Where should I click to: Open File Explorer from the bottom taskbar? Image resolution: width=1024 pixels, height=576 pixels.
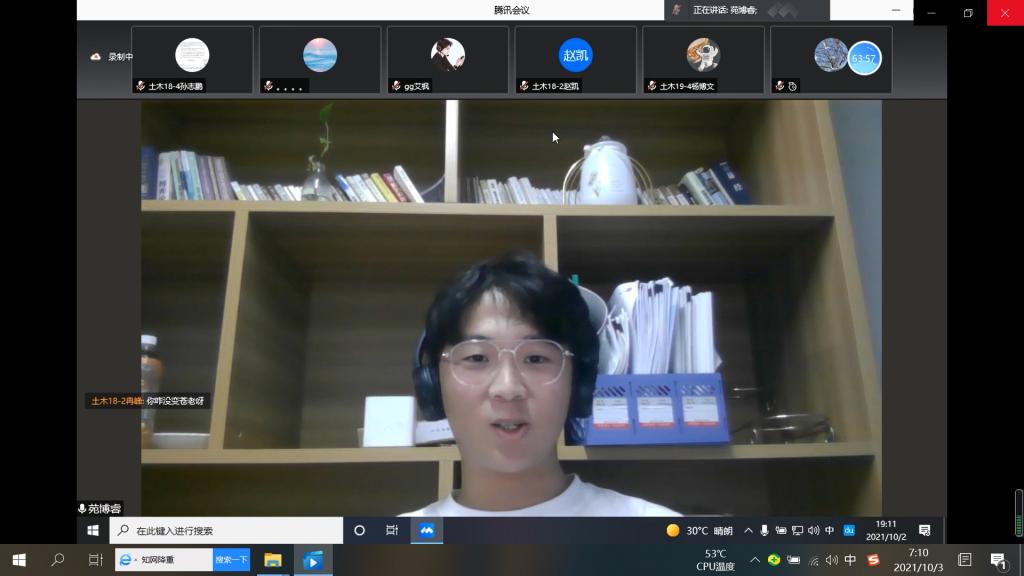pos(273,560)
